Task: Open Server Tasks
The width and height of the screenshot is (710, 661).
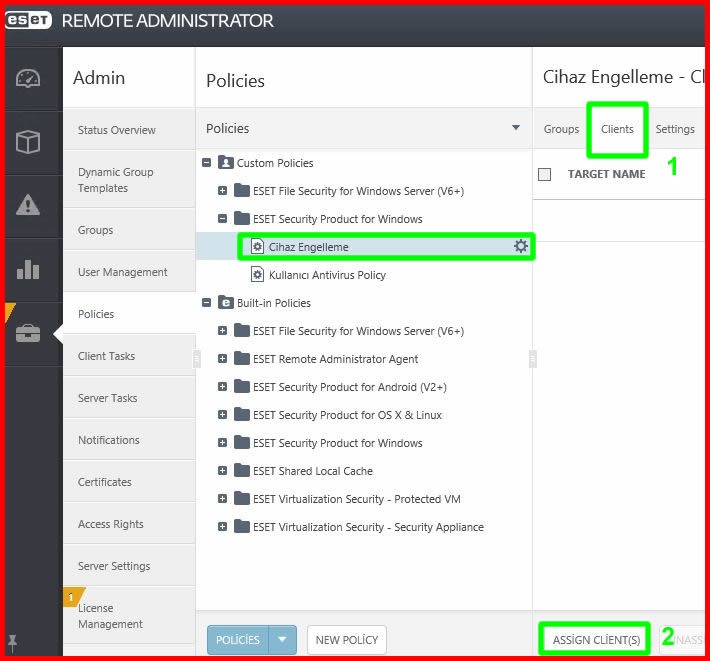Action: point(130,398)
